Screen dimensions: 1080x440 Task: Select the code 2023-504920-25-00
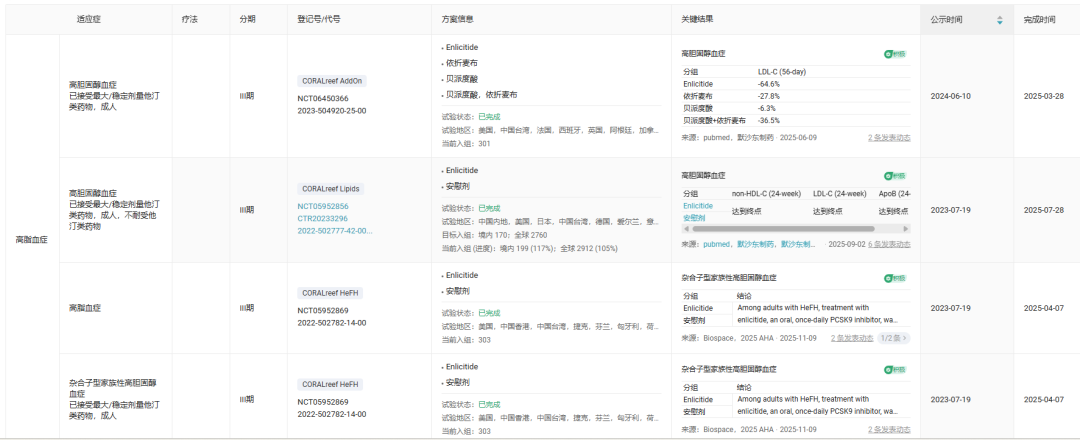pyautogui.click(x=332, y=111)
